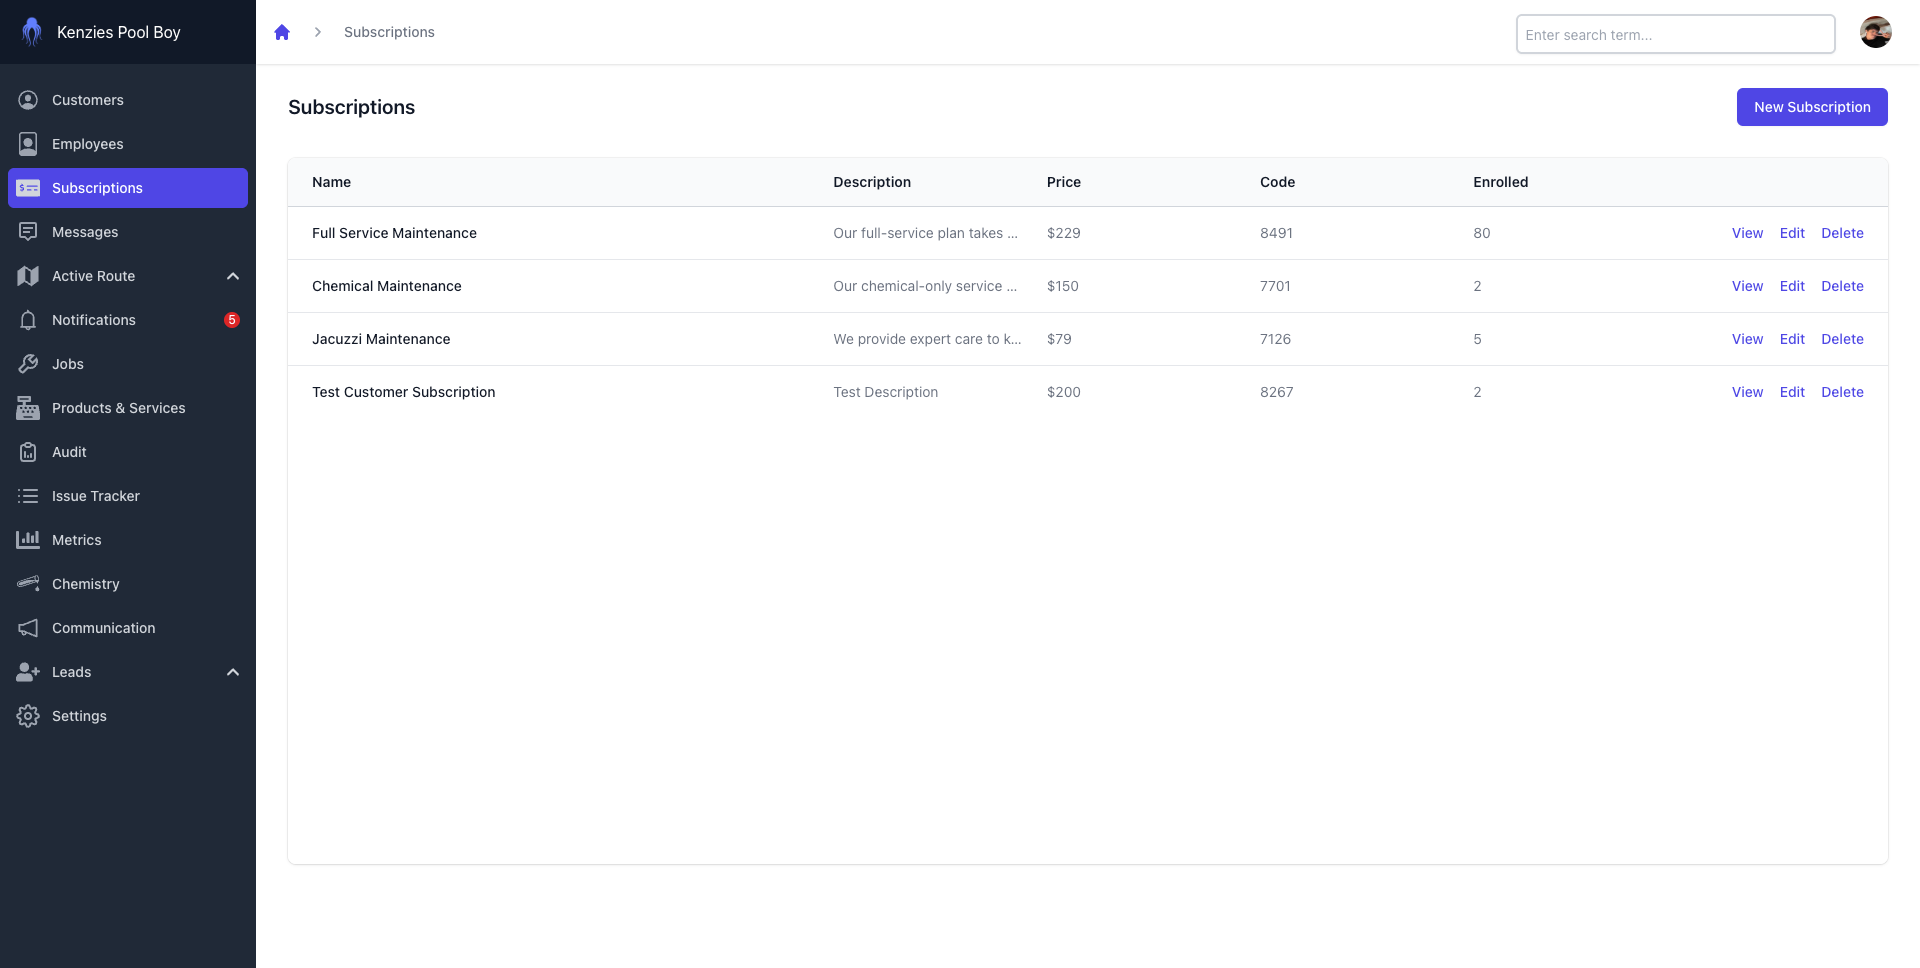Screen dimensions: 1920x968
Task: Collapse the Leads menu chevron
Action: tap(233, 672)
